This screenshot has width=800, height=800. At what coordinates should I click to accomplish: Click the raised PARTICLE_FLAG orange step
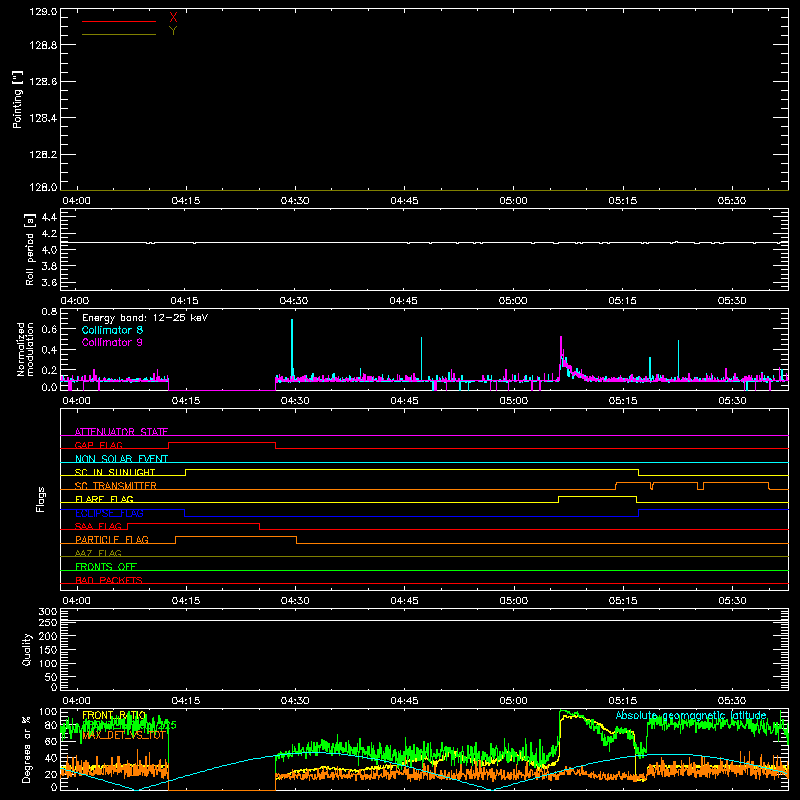tap(236, 537)
